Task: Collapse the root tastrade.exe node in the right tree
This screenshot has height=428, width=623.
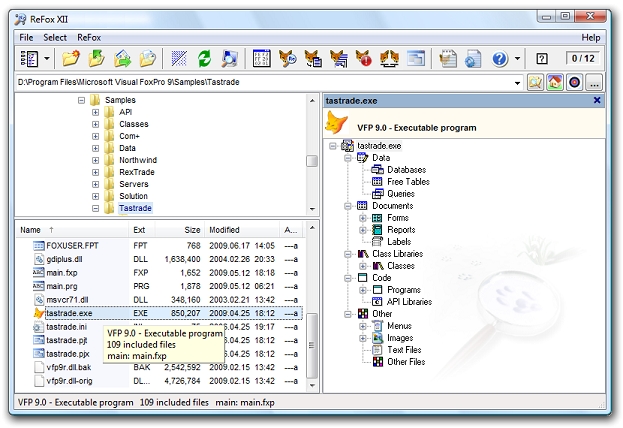Action: coord(333,146)
